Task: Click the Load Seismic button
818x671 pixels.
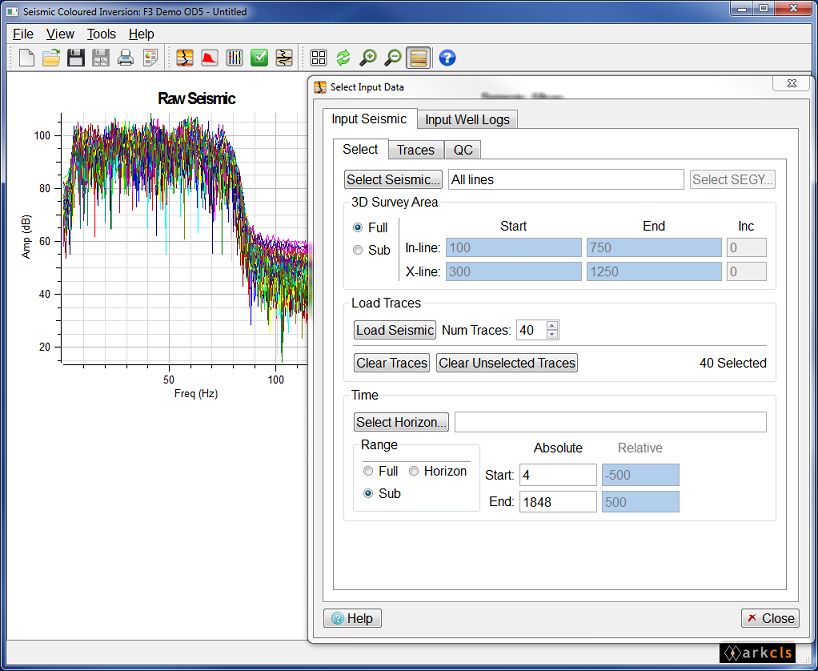Action: tap(394, 330)
